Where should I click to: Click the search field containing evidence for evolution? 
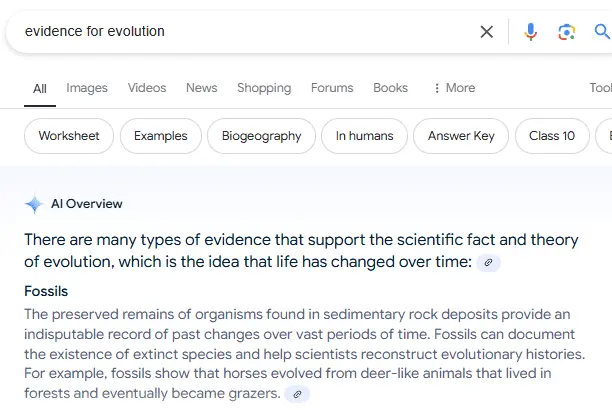240,32
